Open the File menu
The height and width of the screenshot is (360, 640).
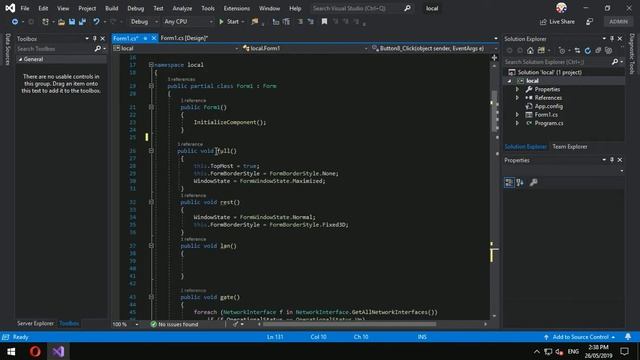point(25,8)
